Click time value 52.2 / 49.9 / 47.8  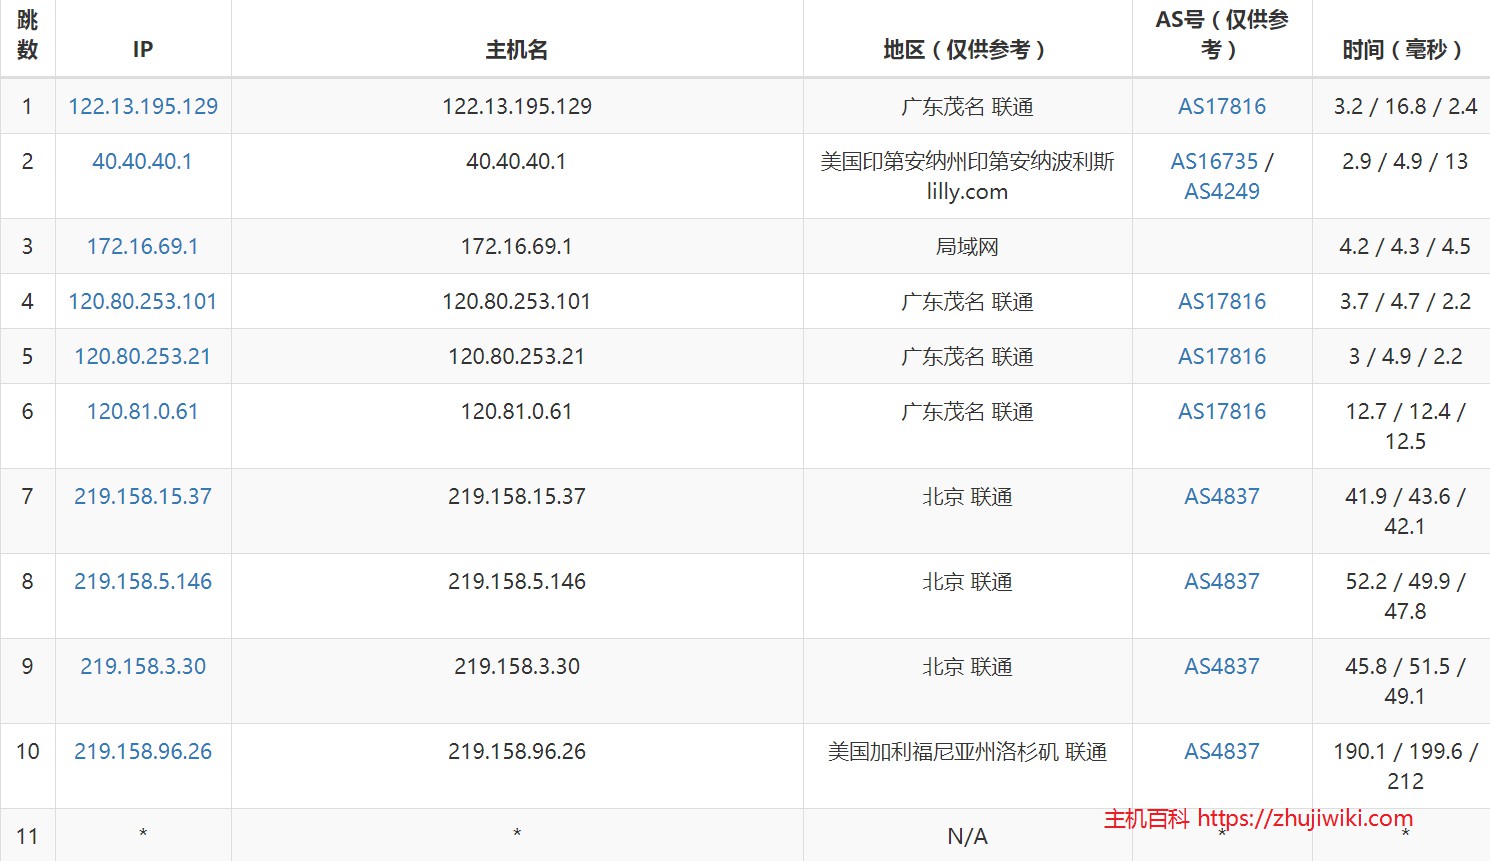tap(1405, 596)
